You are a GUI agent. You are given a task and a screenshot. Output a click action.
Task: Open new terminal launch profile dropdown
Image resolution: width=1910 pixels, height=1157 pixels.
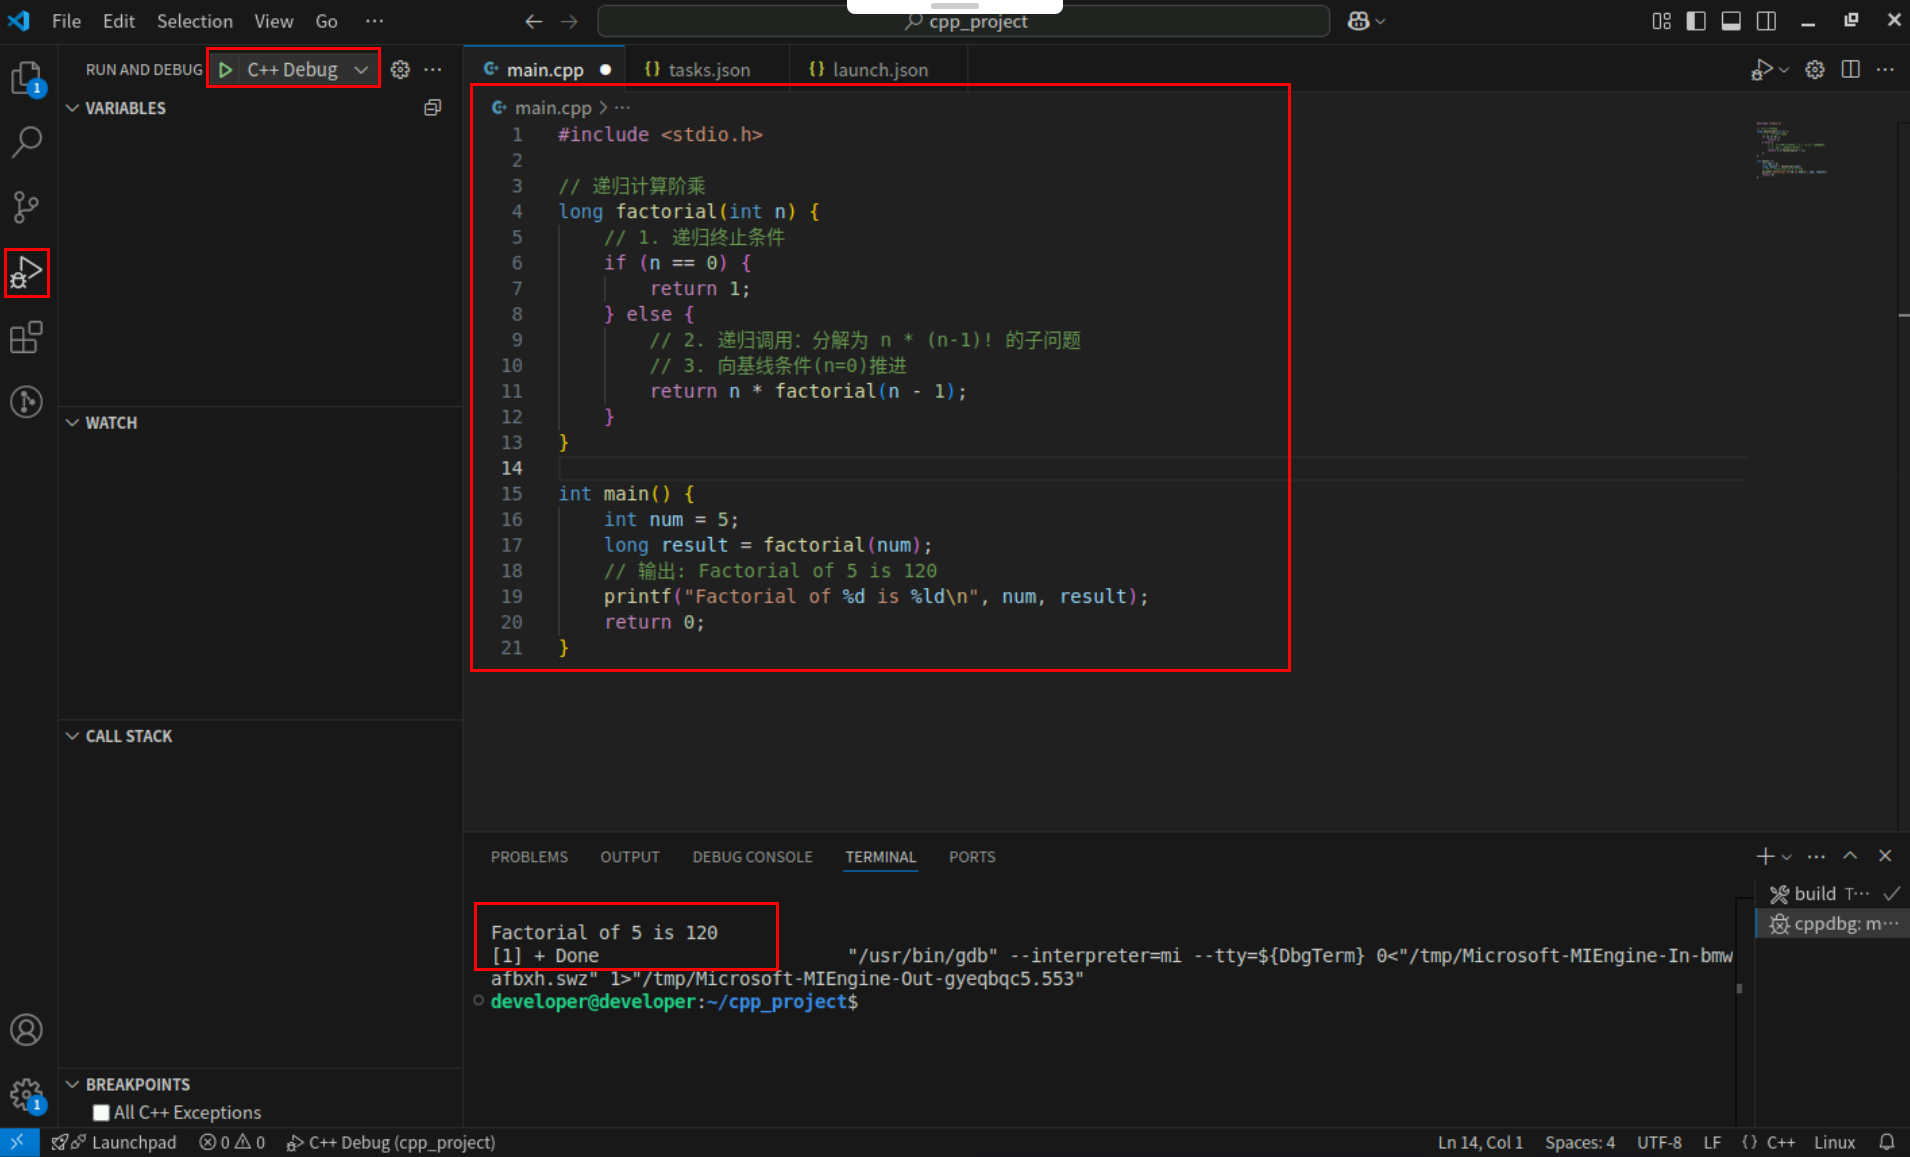coord(1787,857)
